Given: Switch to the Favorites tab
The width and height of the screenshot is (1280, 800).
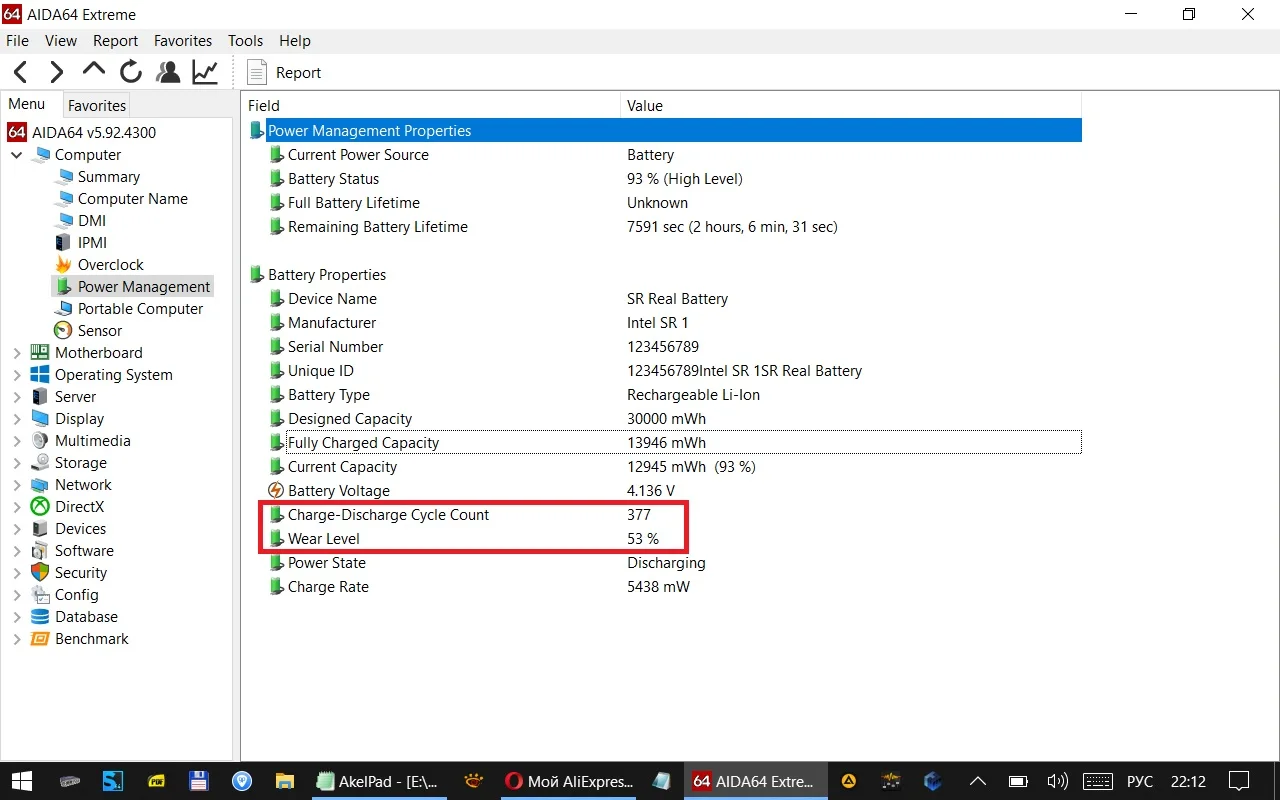Looking at the screenshot, I should (x=97, y=105).
